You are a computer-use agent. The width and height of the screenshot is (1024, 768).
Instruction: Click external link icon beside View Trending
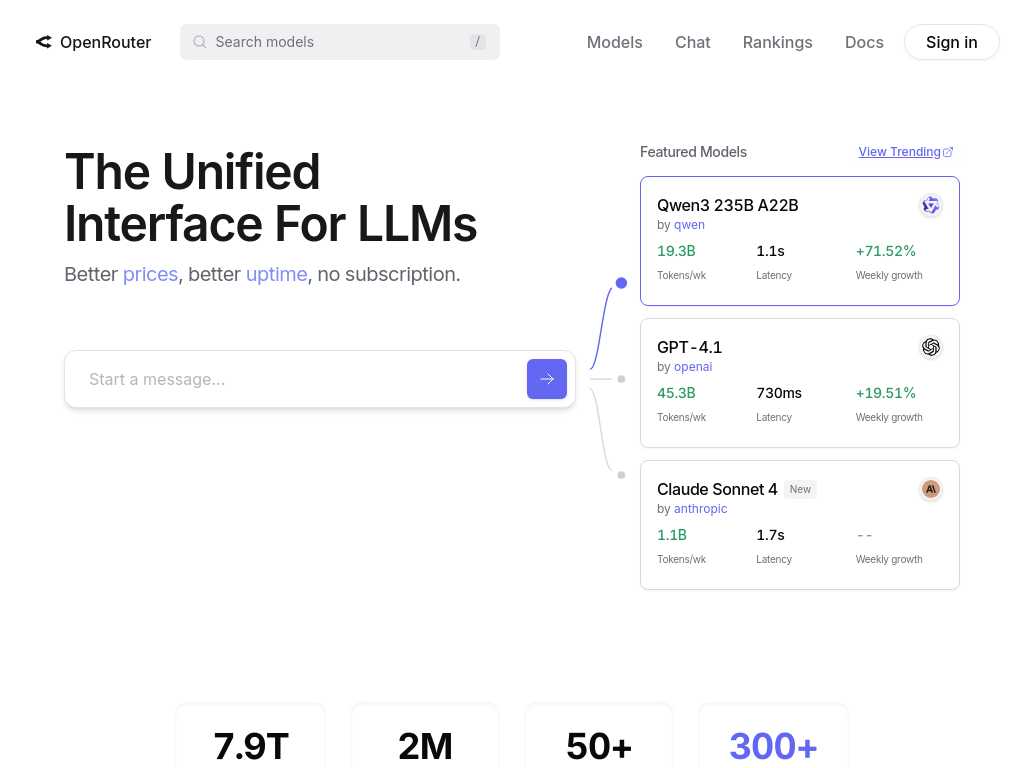pos(948,152)
